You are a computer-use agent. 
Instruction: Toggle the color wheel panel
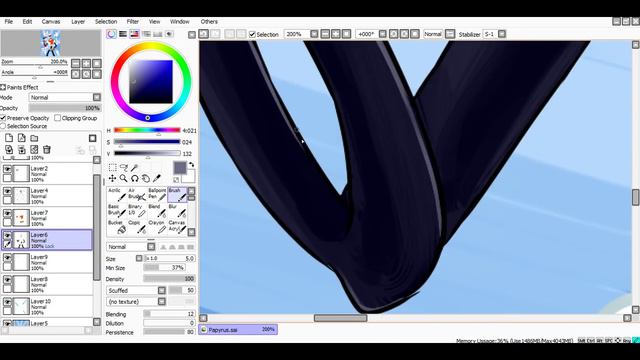pyautogui.click(x=111, y=34)
